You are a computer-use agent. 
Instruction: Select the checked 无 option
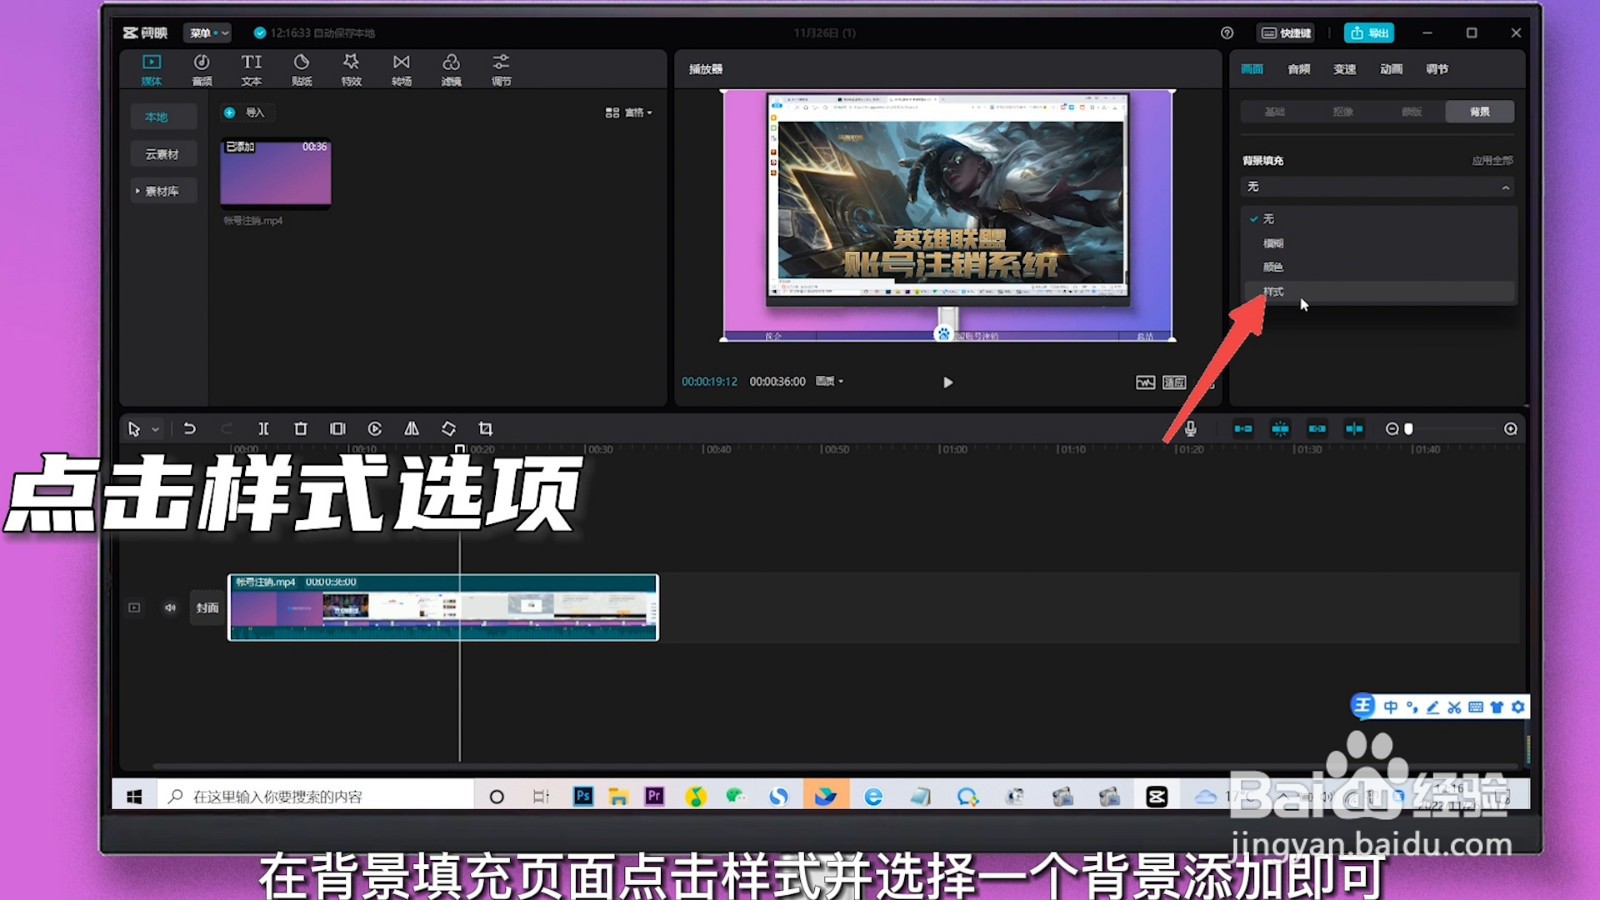coord(1379,218)
